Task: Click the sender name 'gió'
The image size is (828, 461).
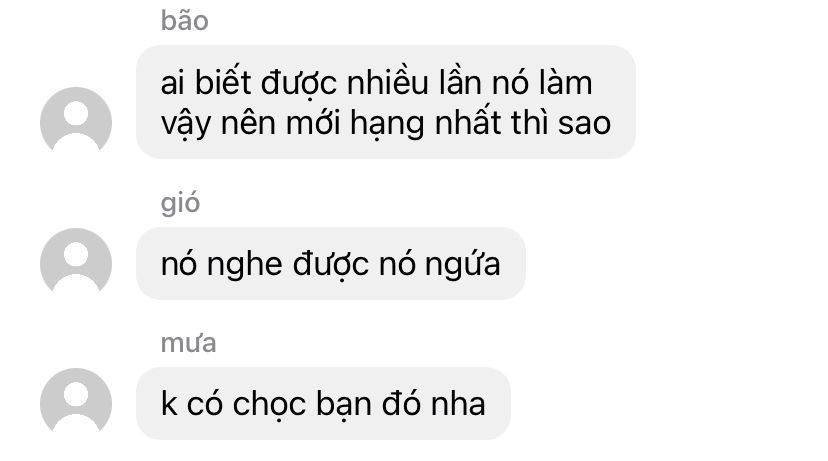Action: tap(180, 203)
